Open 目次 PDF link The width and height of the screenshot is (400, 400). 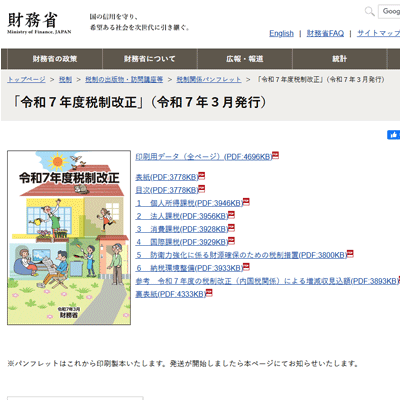point(167,190)
